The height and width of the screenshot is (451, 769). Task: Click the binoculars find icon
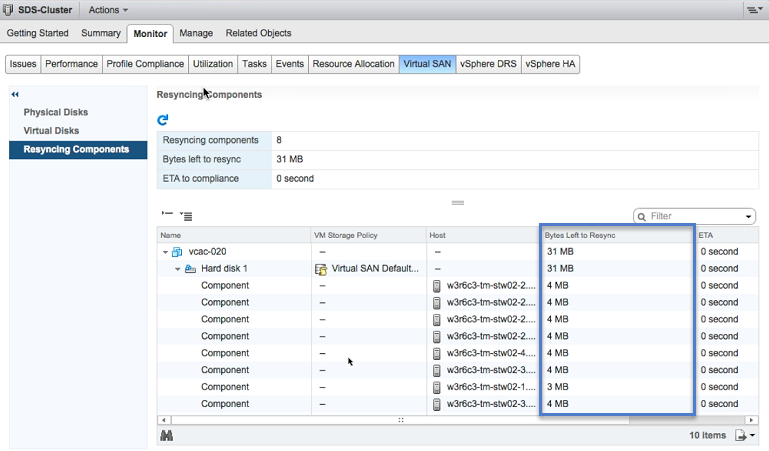166,436
